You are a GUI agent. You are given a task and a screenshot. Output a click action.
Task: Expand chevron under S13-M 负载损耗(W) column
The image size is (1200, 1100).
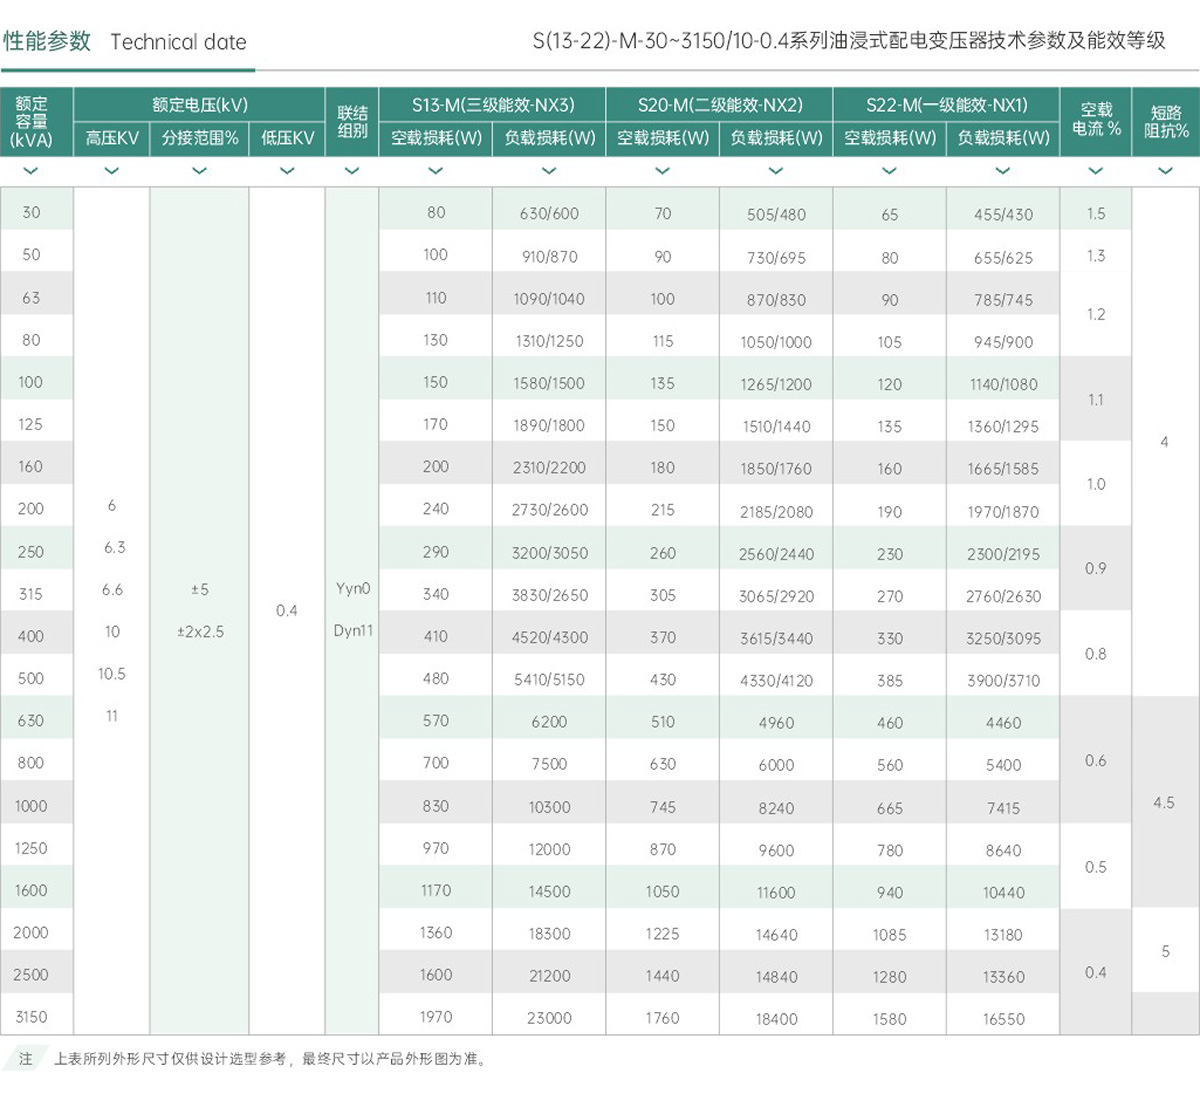point(549,171)
